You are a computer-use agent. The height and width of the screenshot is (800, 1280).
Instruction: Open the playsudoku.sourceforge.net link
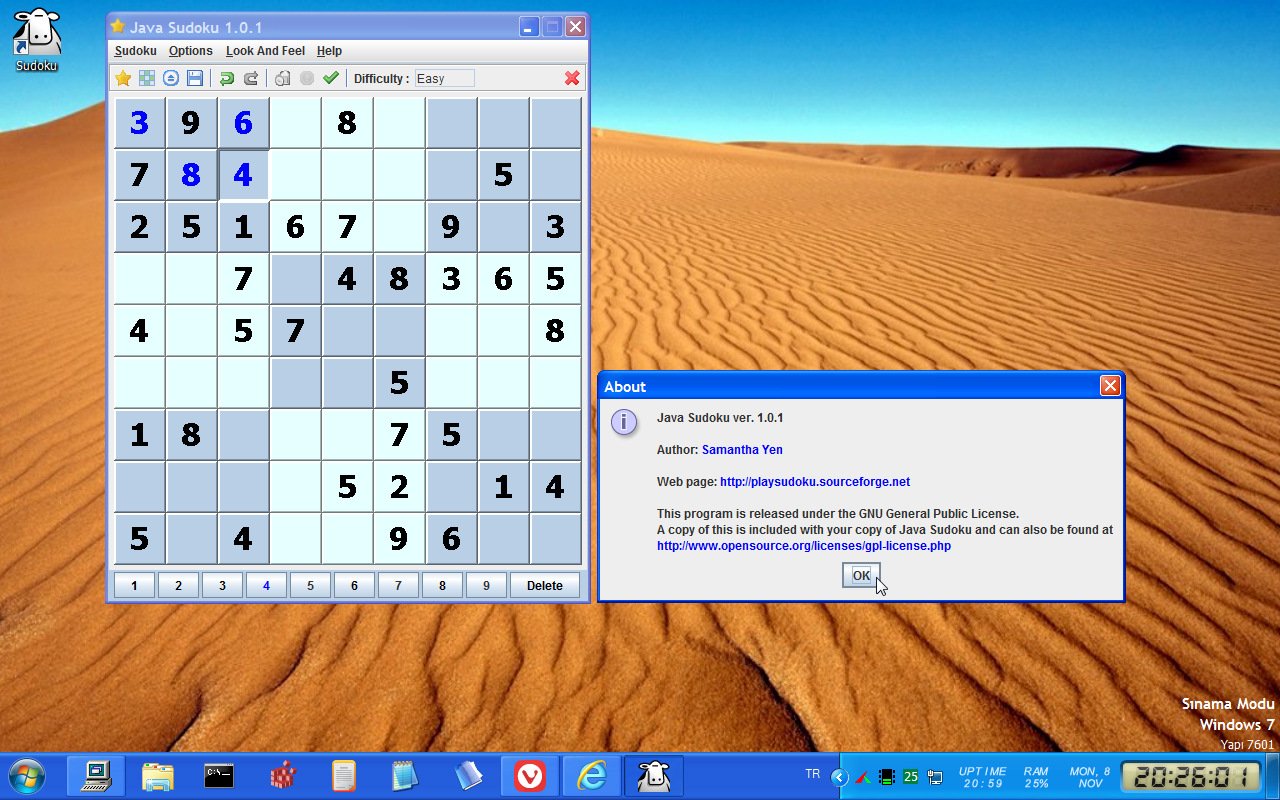coord(815,482)
